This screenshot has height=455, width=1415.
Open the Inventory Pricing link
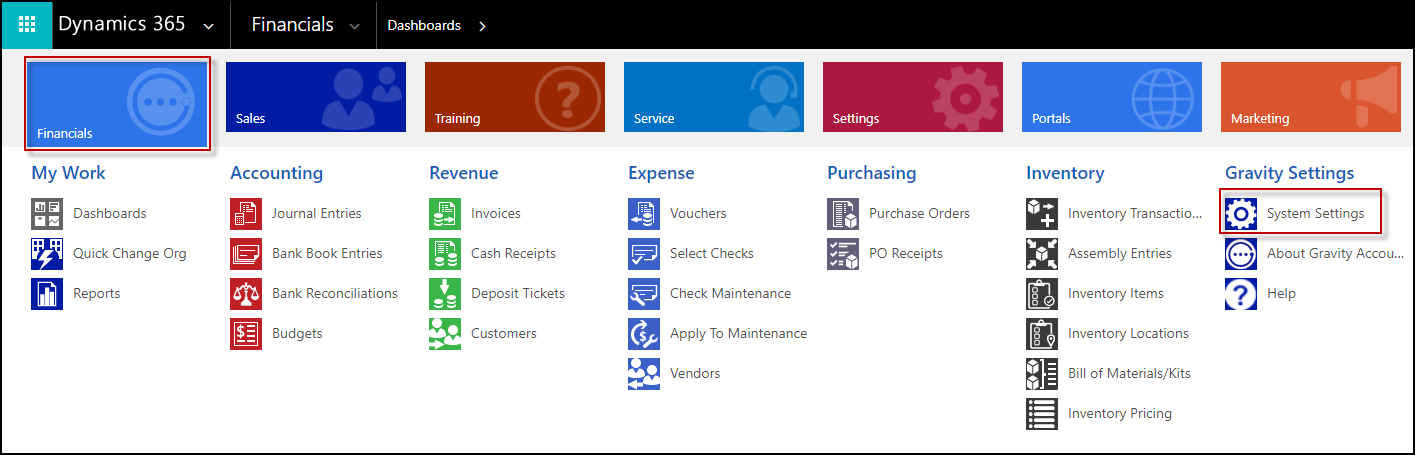point(1120,413)
